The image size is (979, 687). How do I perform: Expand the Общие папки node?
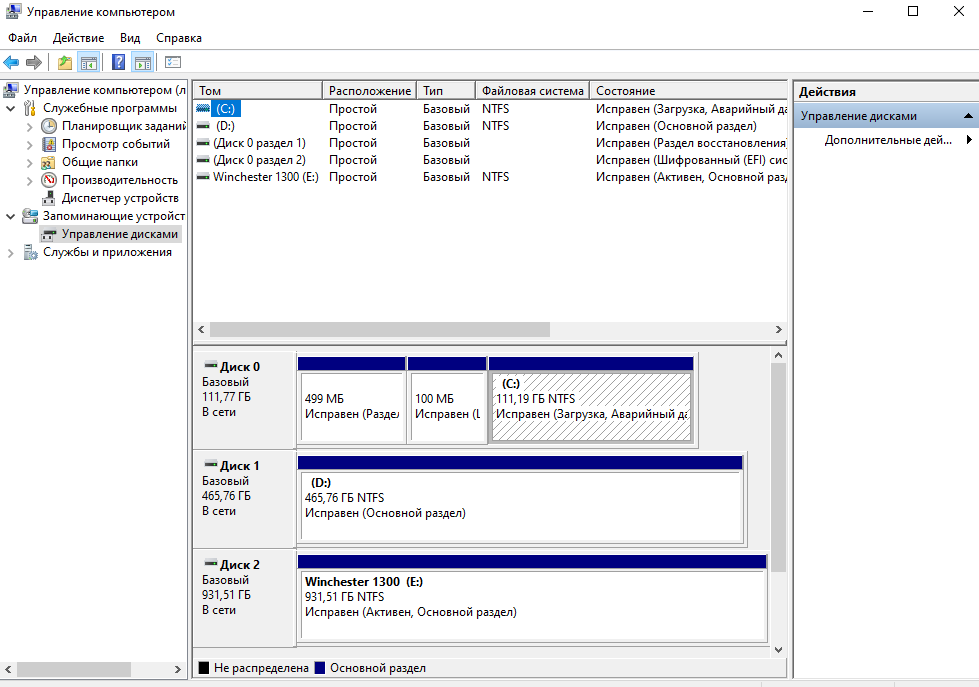(29, 163)
